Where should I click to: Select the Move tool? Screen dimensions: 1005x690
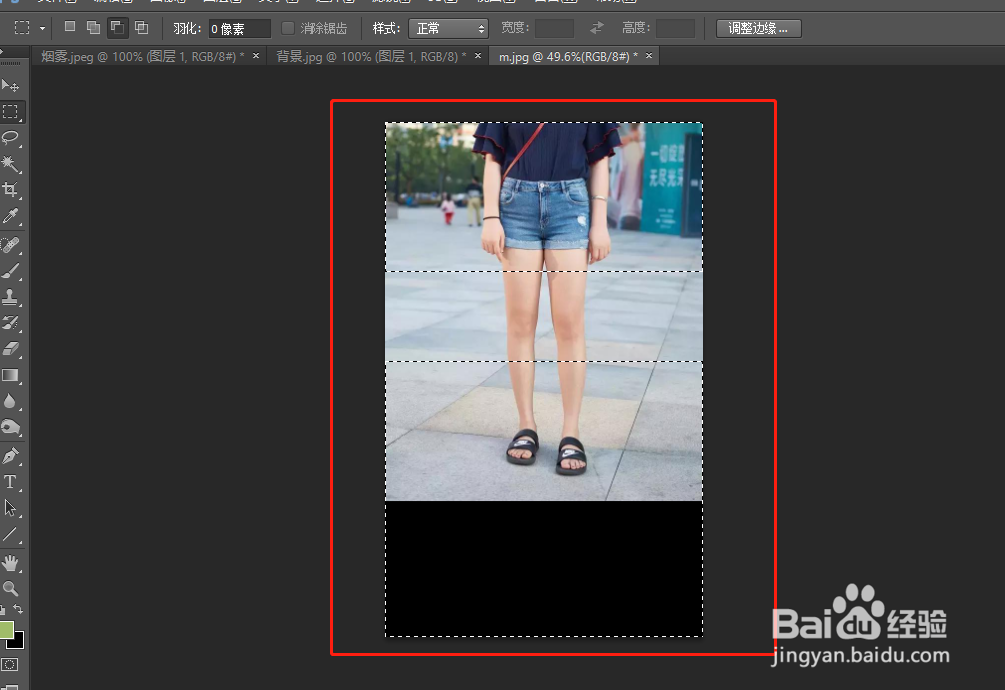(x=10, y=85)
